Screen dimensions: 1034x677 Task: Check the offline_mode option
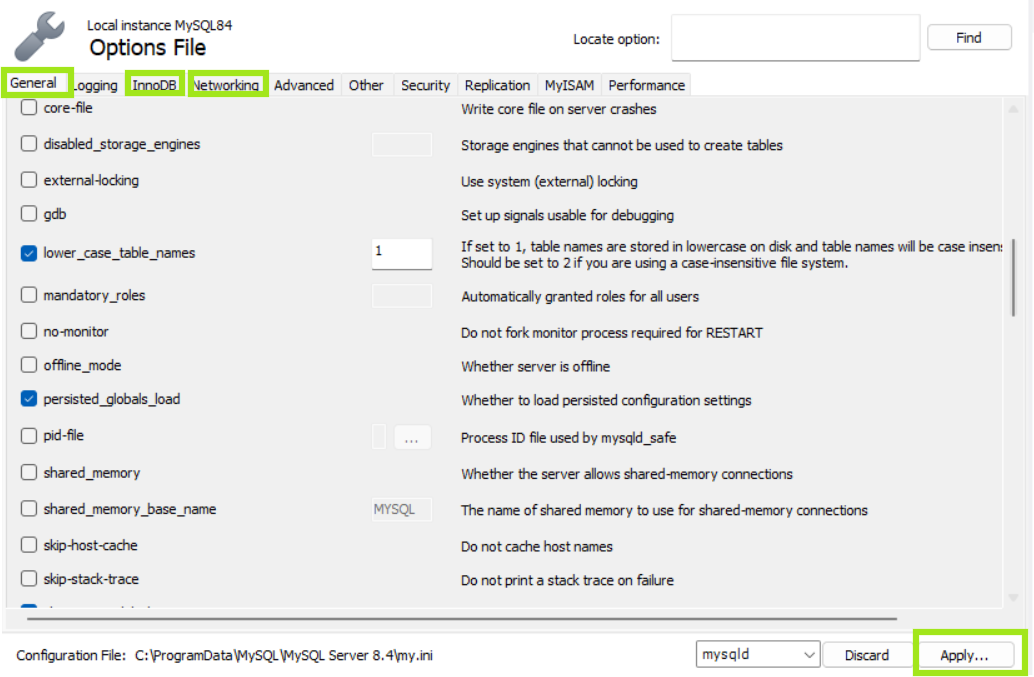[29, 366]
